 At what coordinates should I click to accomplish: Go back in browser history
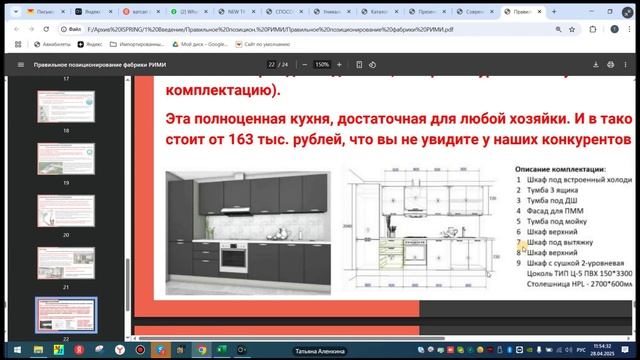pos(16,29)
